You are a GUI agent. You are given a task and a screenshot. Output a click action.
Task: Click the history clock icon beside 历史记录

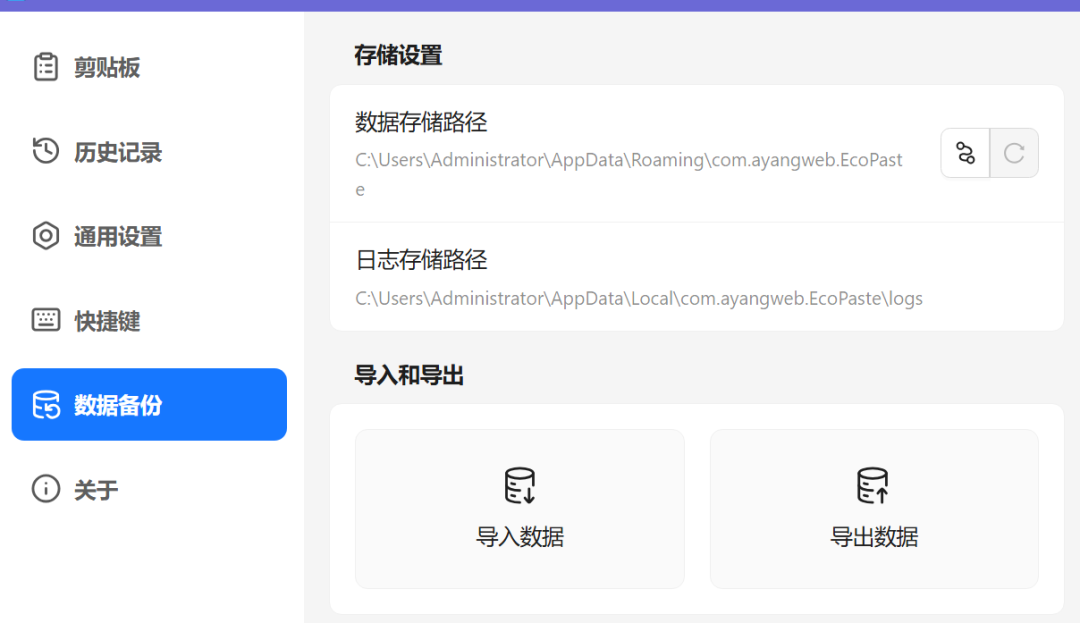pyautogui.click(x=44, y=152)
